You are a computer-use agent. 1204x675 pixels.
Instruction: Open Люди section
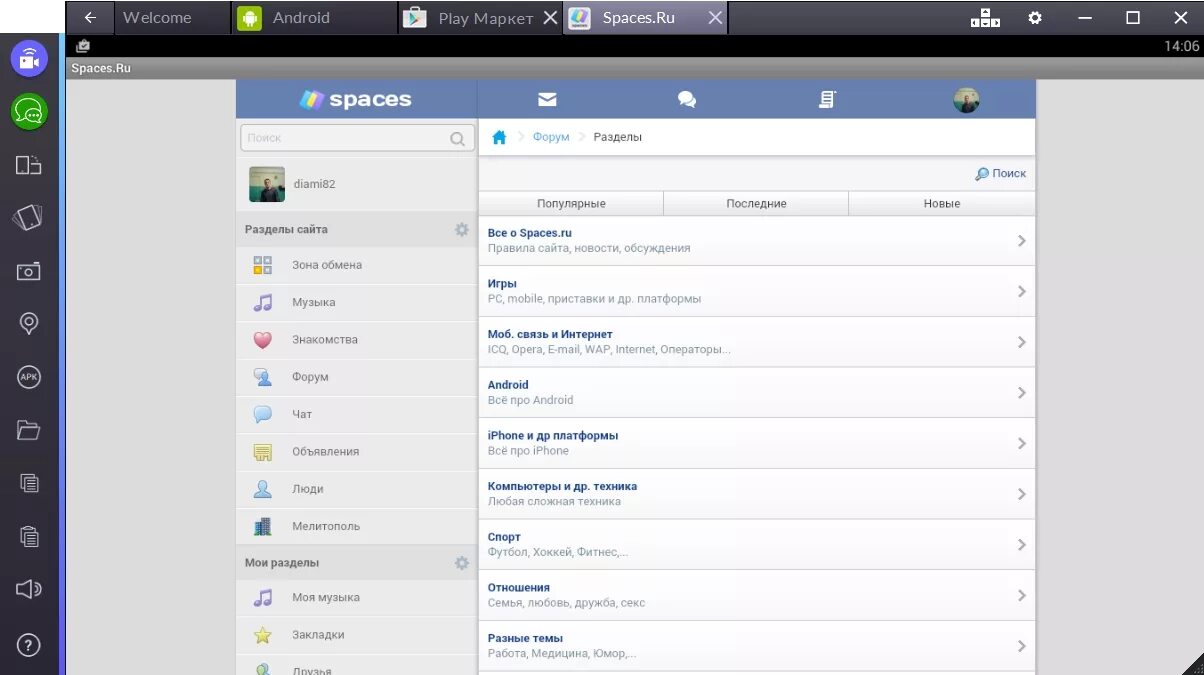(356, 489)
